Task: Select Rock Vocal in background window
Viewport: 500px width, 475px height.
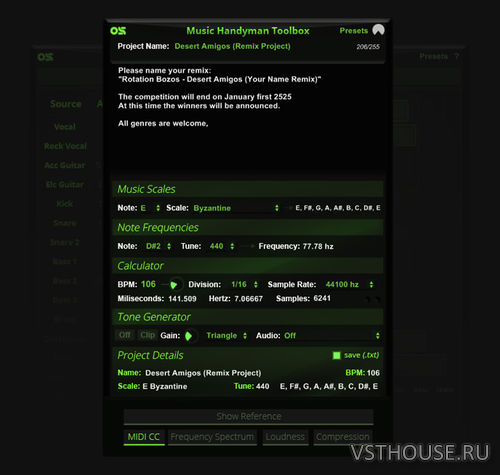Action: [x=65, y=146]
